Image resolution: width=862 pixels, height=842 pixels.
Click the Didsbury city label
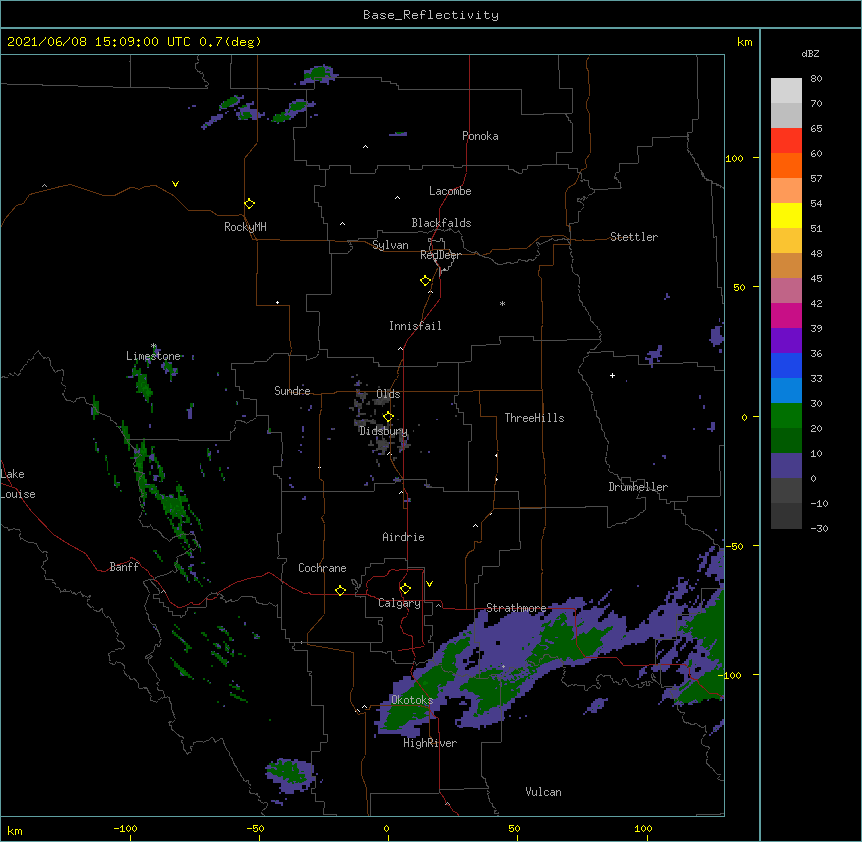click(x=383, y=431)
